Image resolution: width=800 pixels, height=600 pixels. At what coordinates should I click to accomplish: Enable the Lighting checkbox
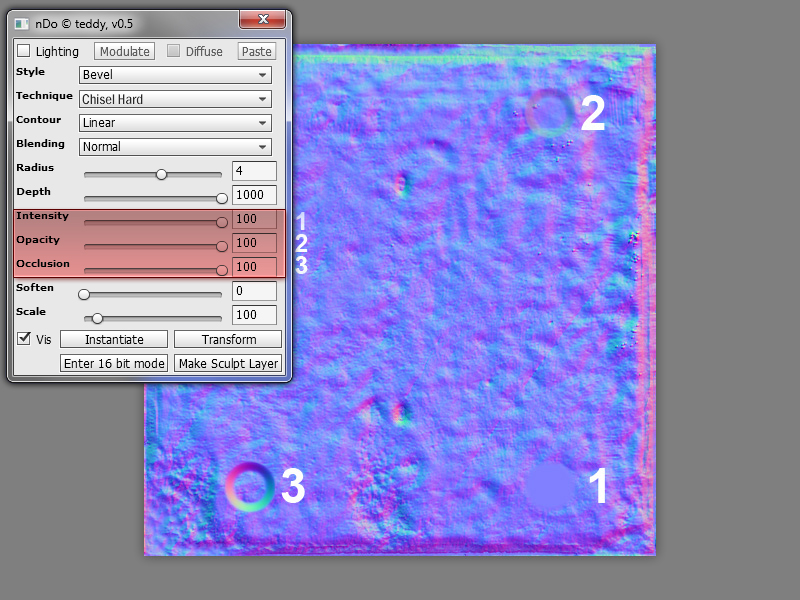pos(24,51)
